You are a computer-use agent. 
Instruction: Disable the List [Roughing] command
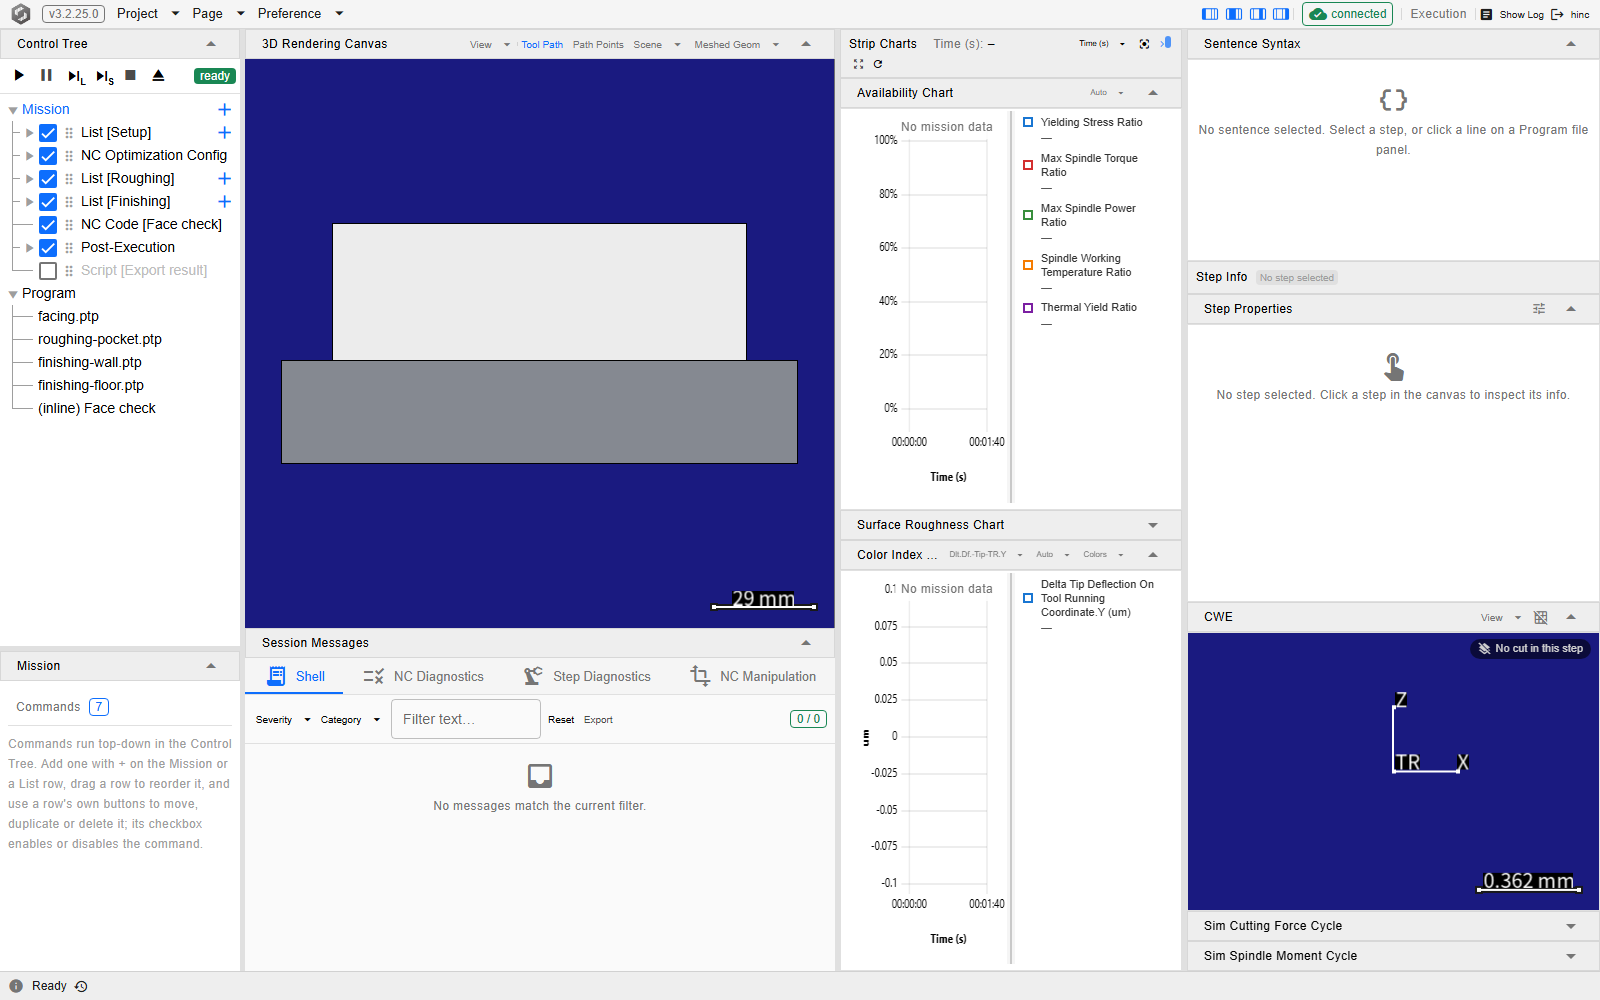point(48,179)
